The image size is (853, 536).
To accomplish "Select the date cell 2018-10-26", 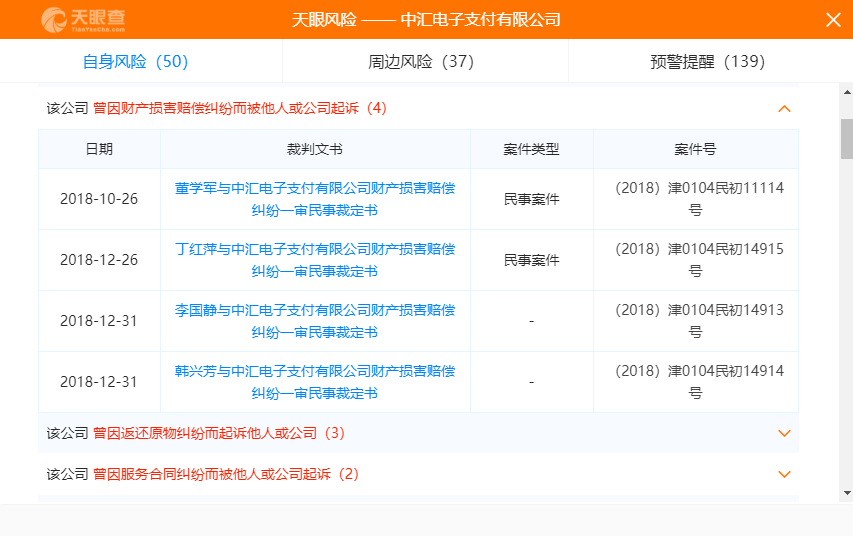I will pyautogui.click(x=99, y=199).
